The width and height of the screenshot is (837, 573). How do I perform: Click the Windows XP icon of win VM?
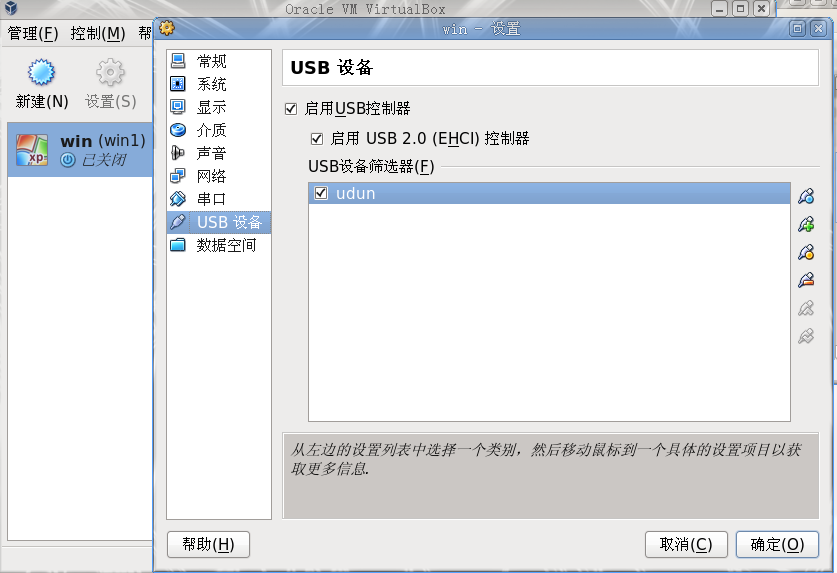(x=32, y=150)
